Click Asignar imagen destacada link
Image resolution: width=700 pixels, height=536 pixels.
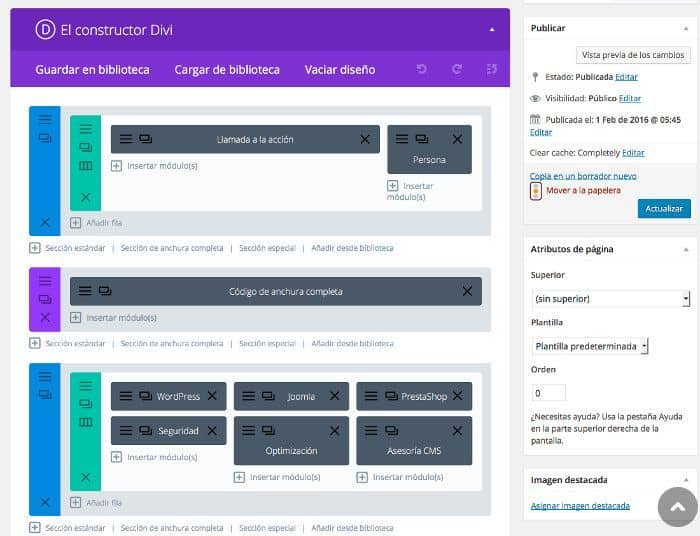point(580,506)
